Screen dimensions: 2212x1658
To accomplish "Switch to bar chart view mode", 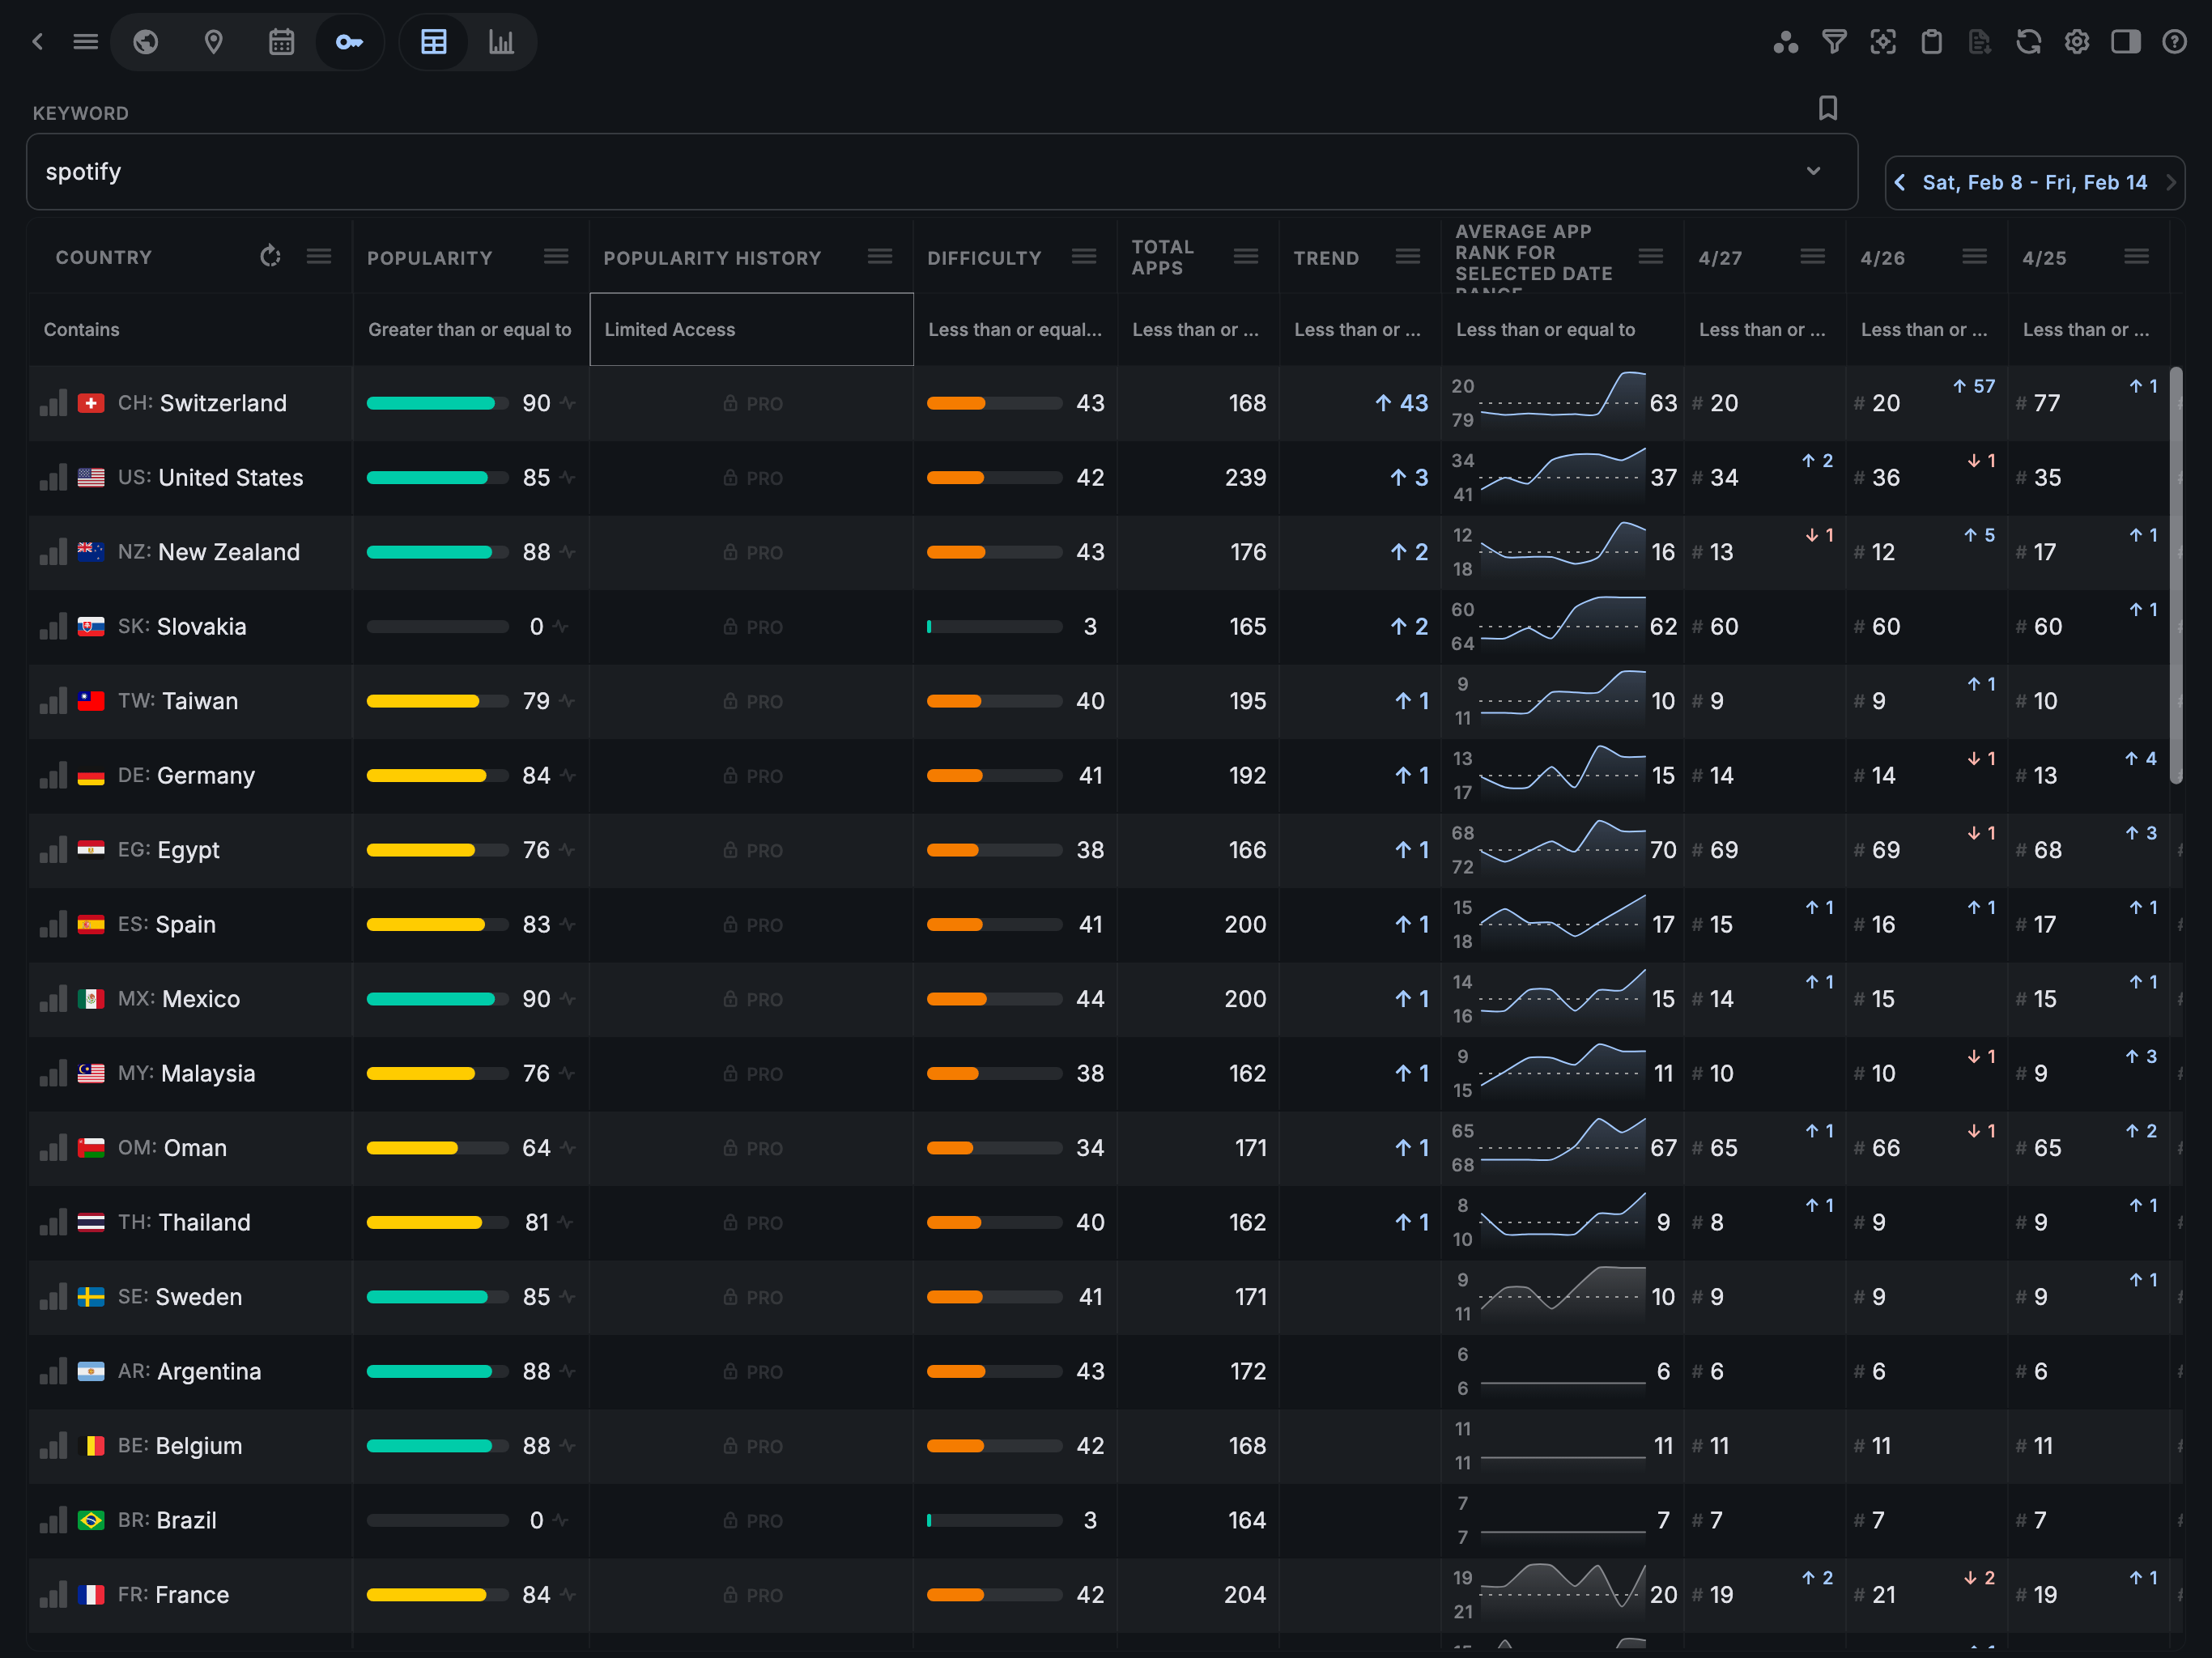I will 501,42.
